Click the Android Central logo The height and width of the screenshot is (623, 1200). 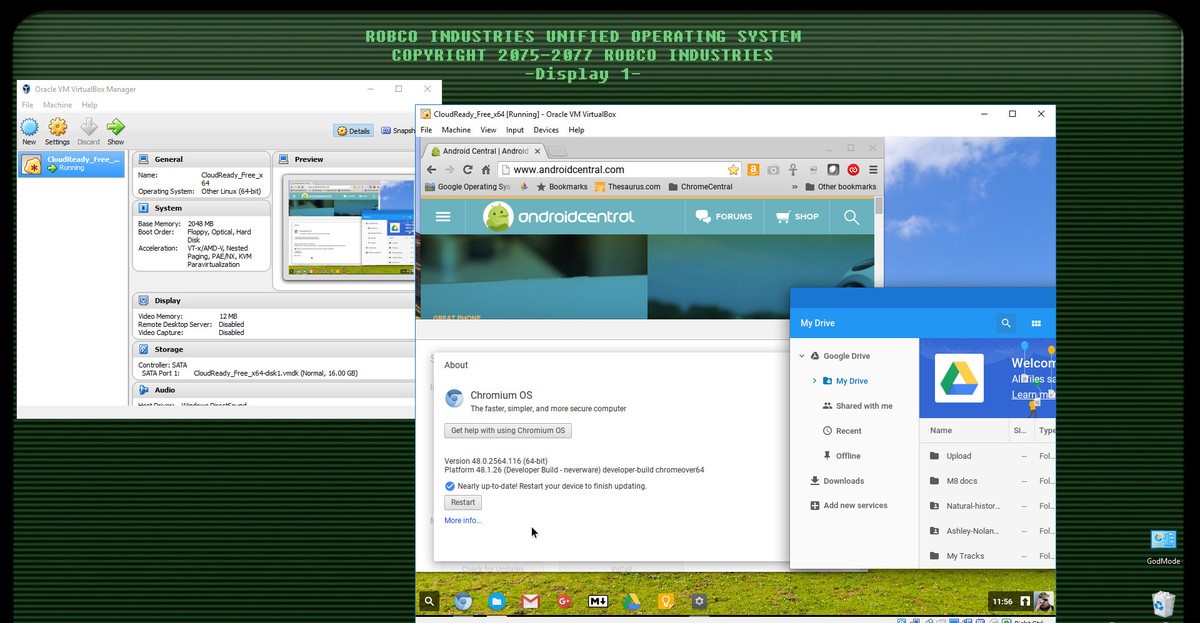click(x=558, y=216)
